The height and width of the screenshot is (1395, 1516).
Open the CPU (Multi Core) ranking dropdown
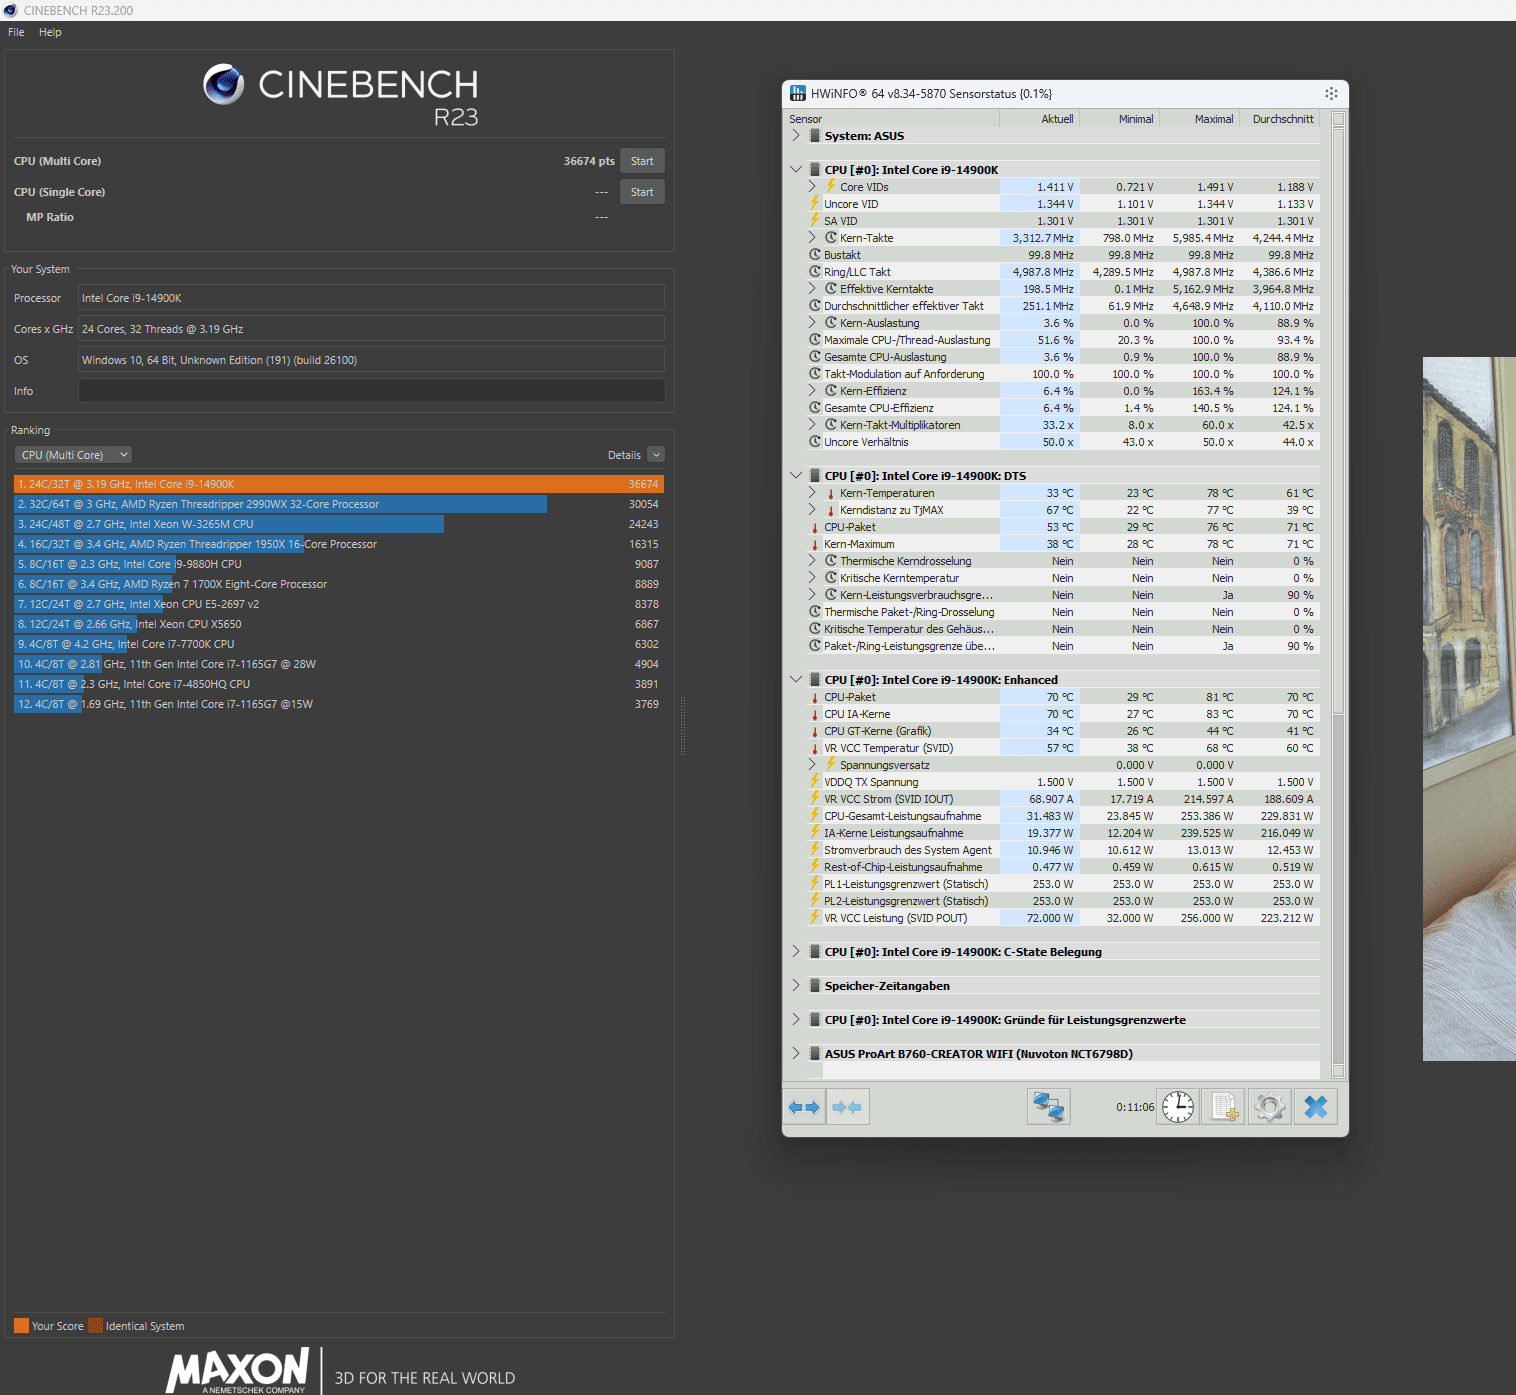72,454
